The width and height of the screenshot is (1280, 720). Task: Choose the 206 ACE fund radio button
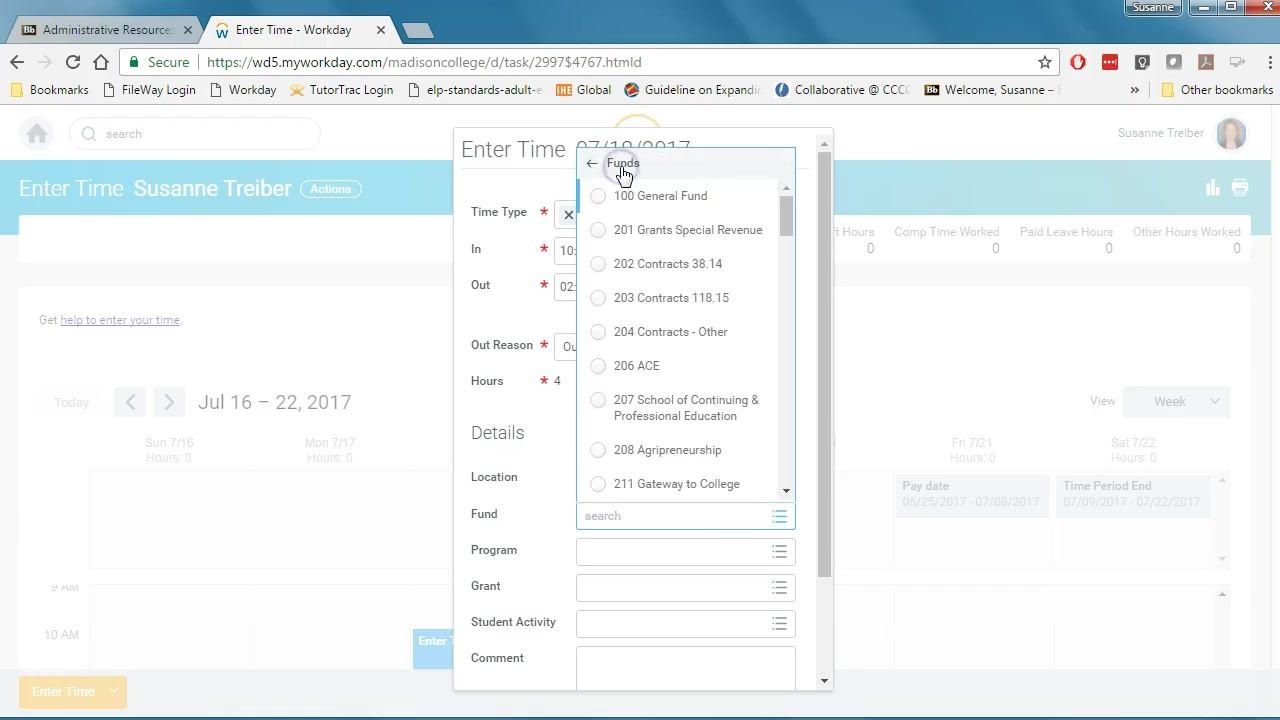598,366
